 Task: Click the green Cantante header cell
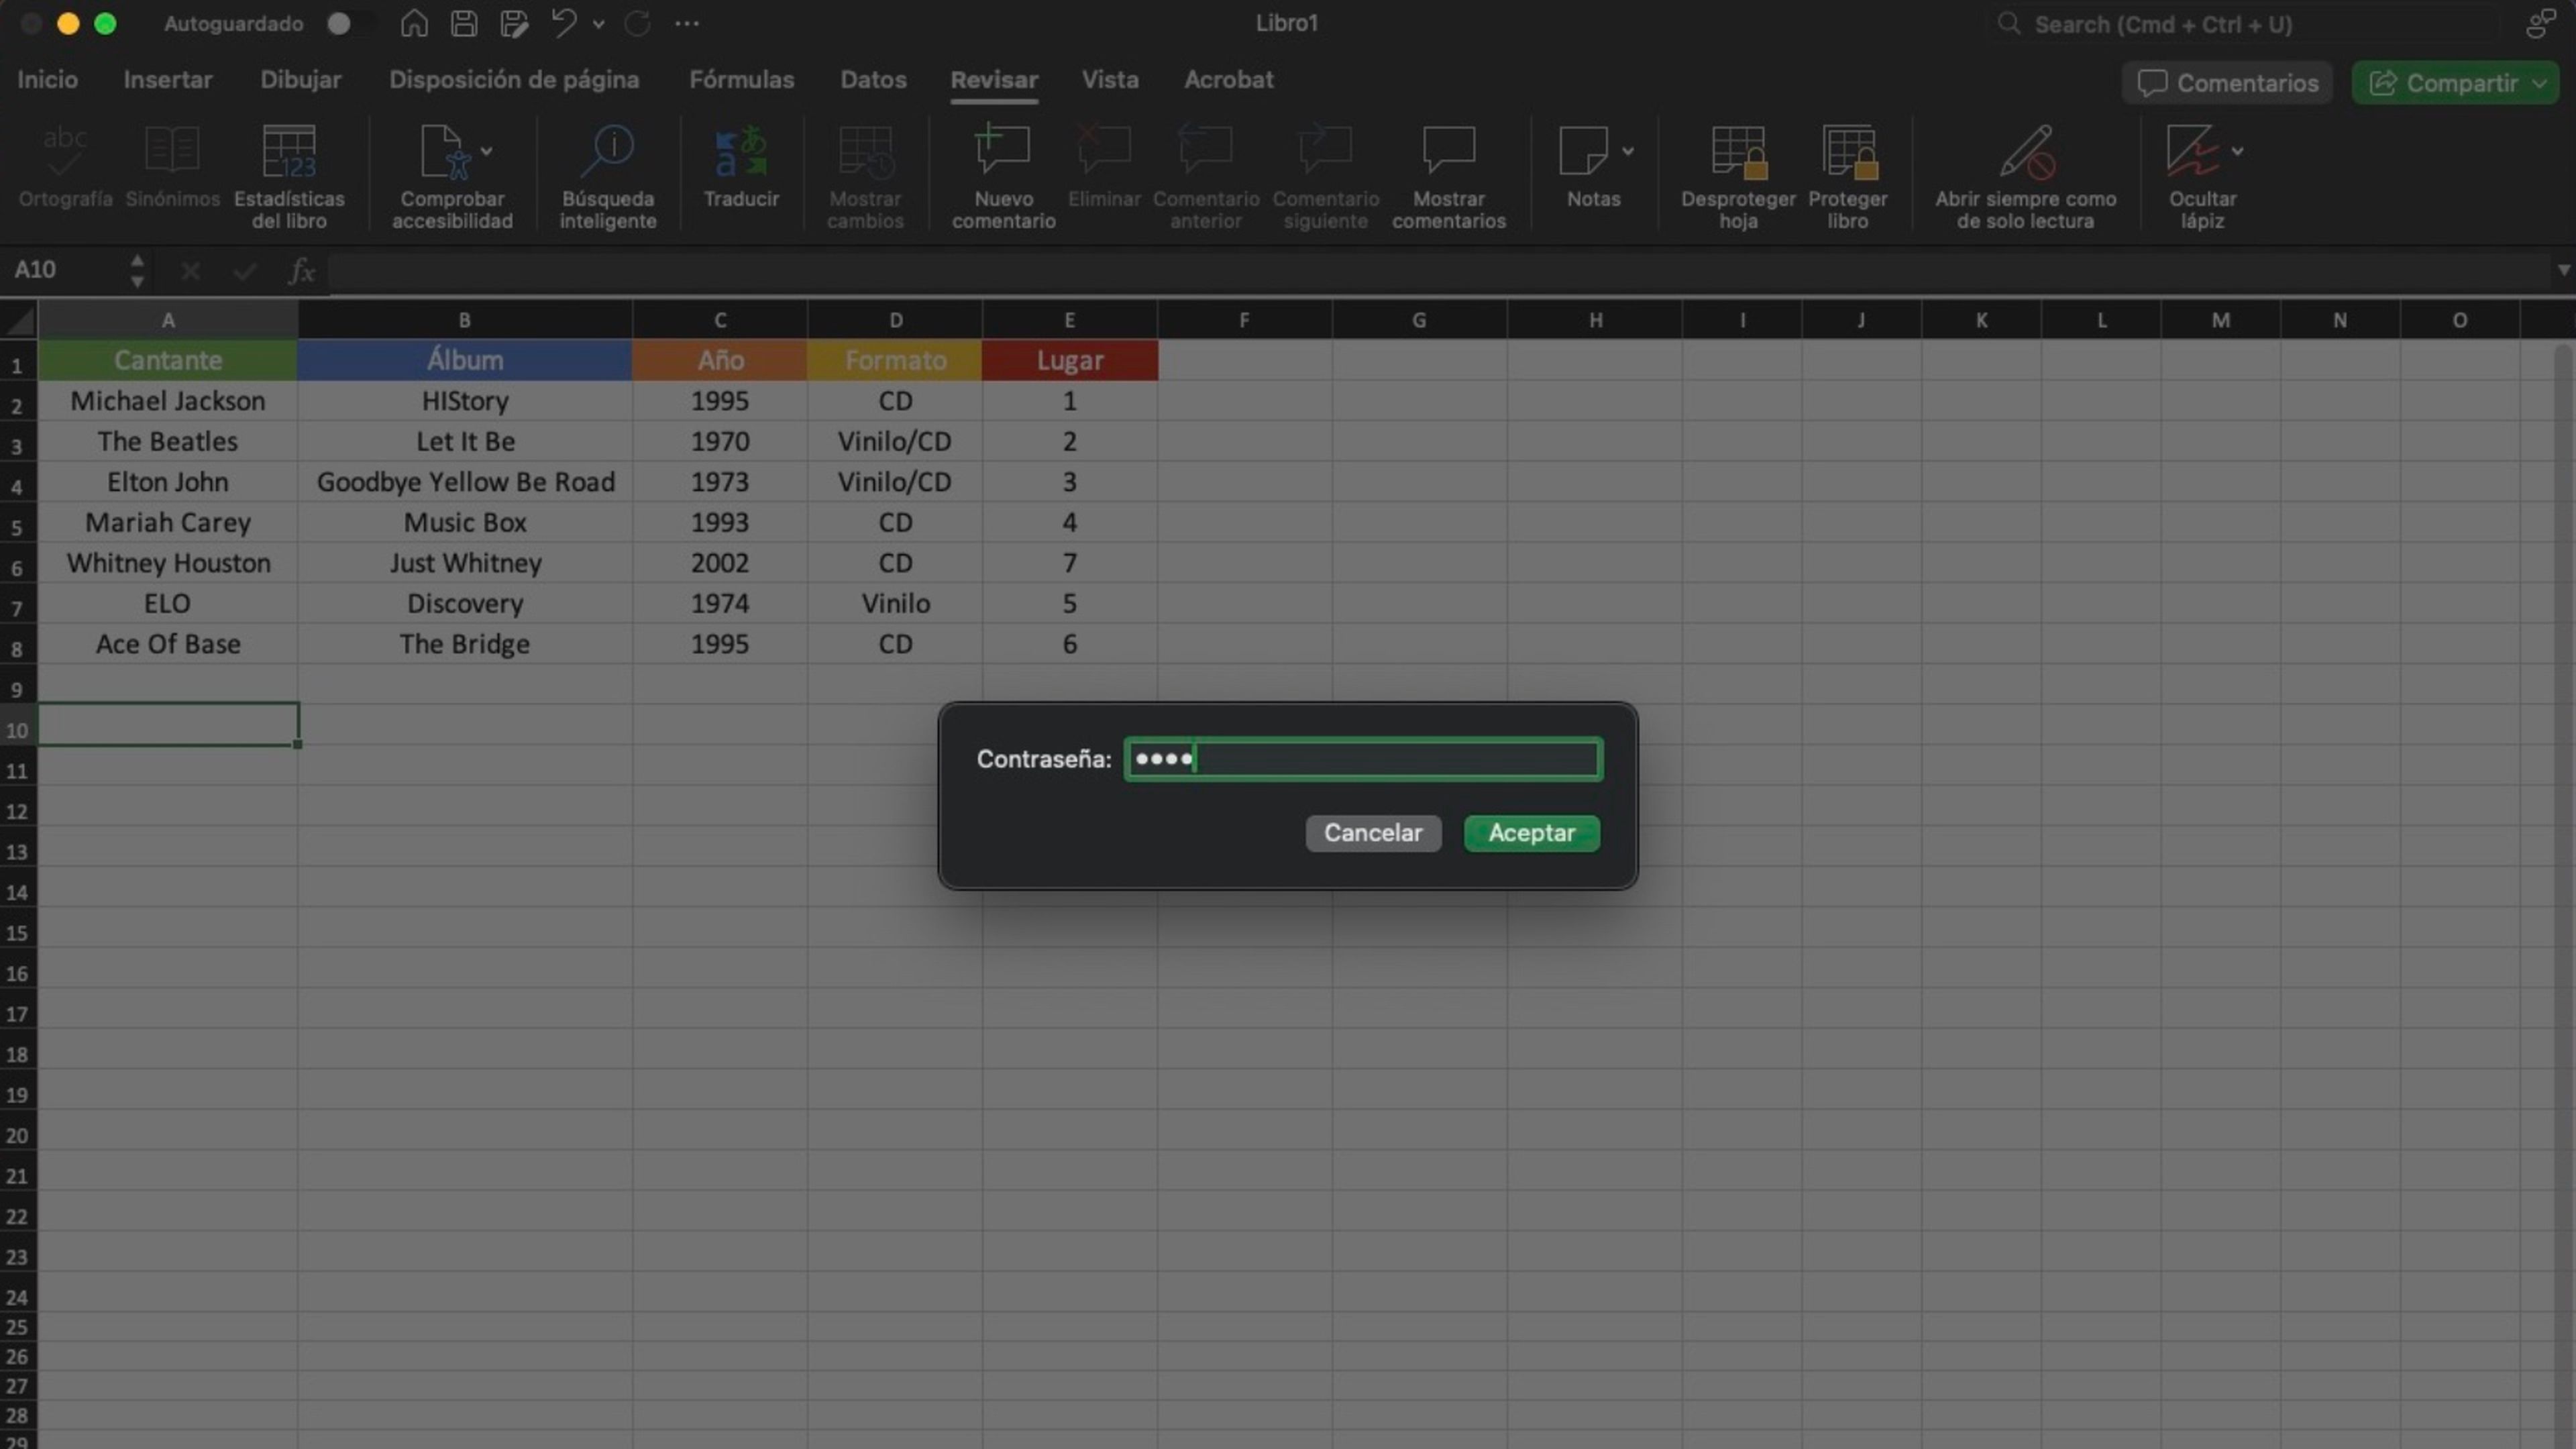168,360
